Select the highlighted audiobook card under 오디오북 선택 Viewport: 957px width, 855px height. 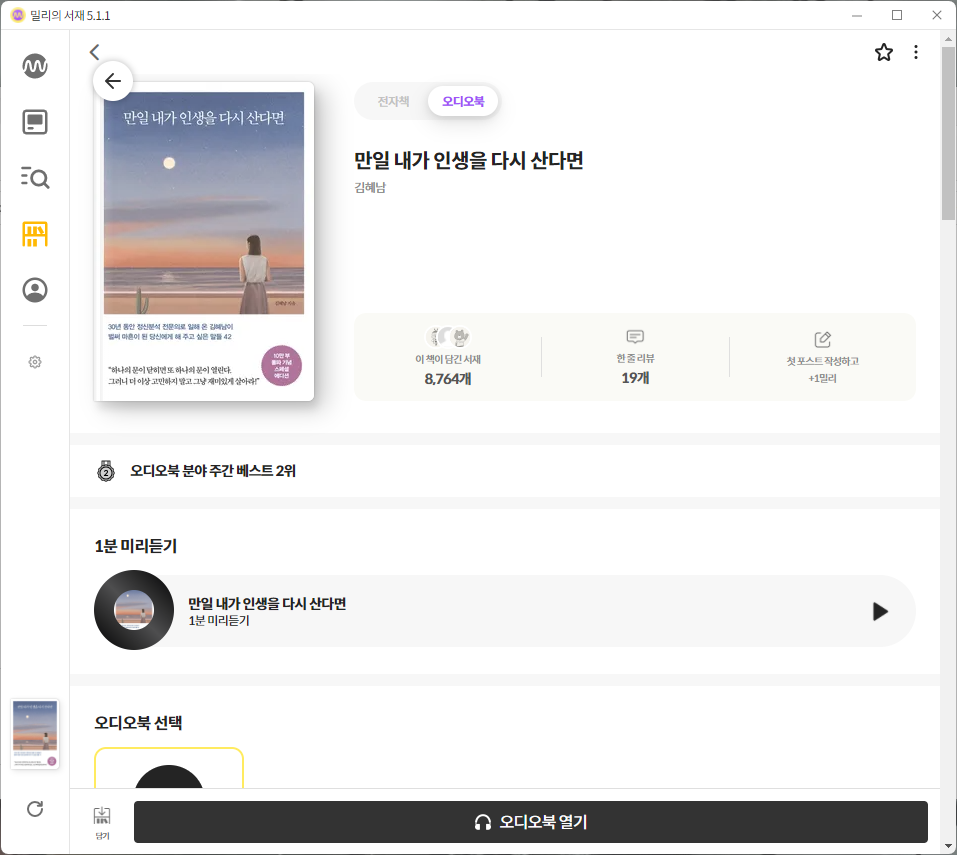169,768
